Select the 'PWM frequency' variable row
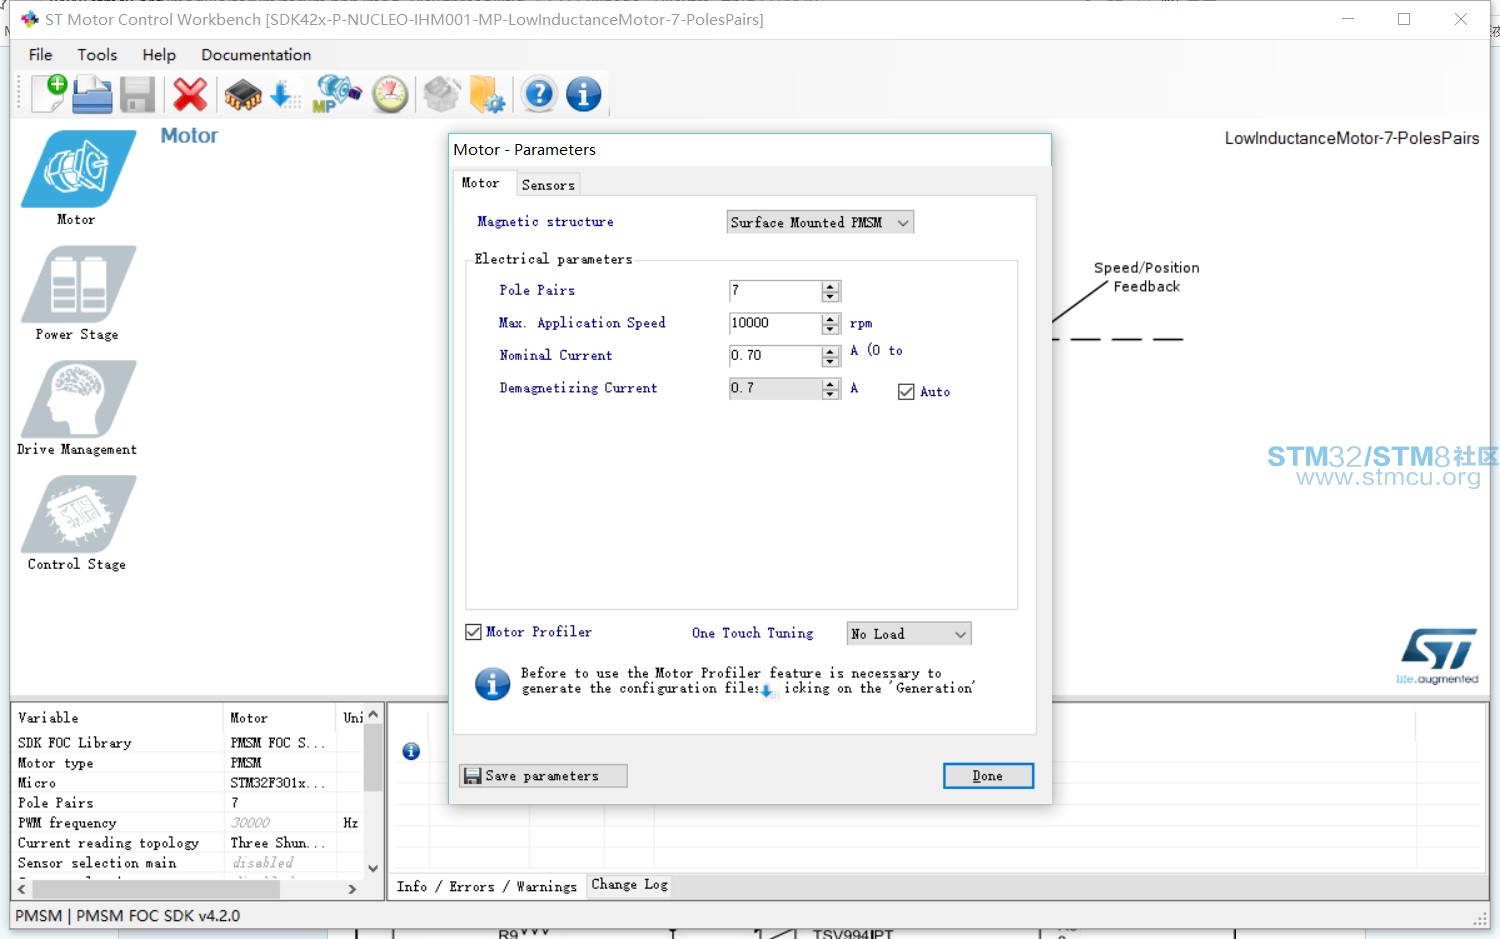This screenshot has width=1500, height=939. click(x=188, y=823)
